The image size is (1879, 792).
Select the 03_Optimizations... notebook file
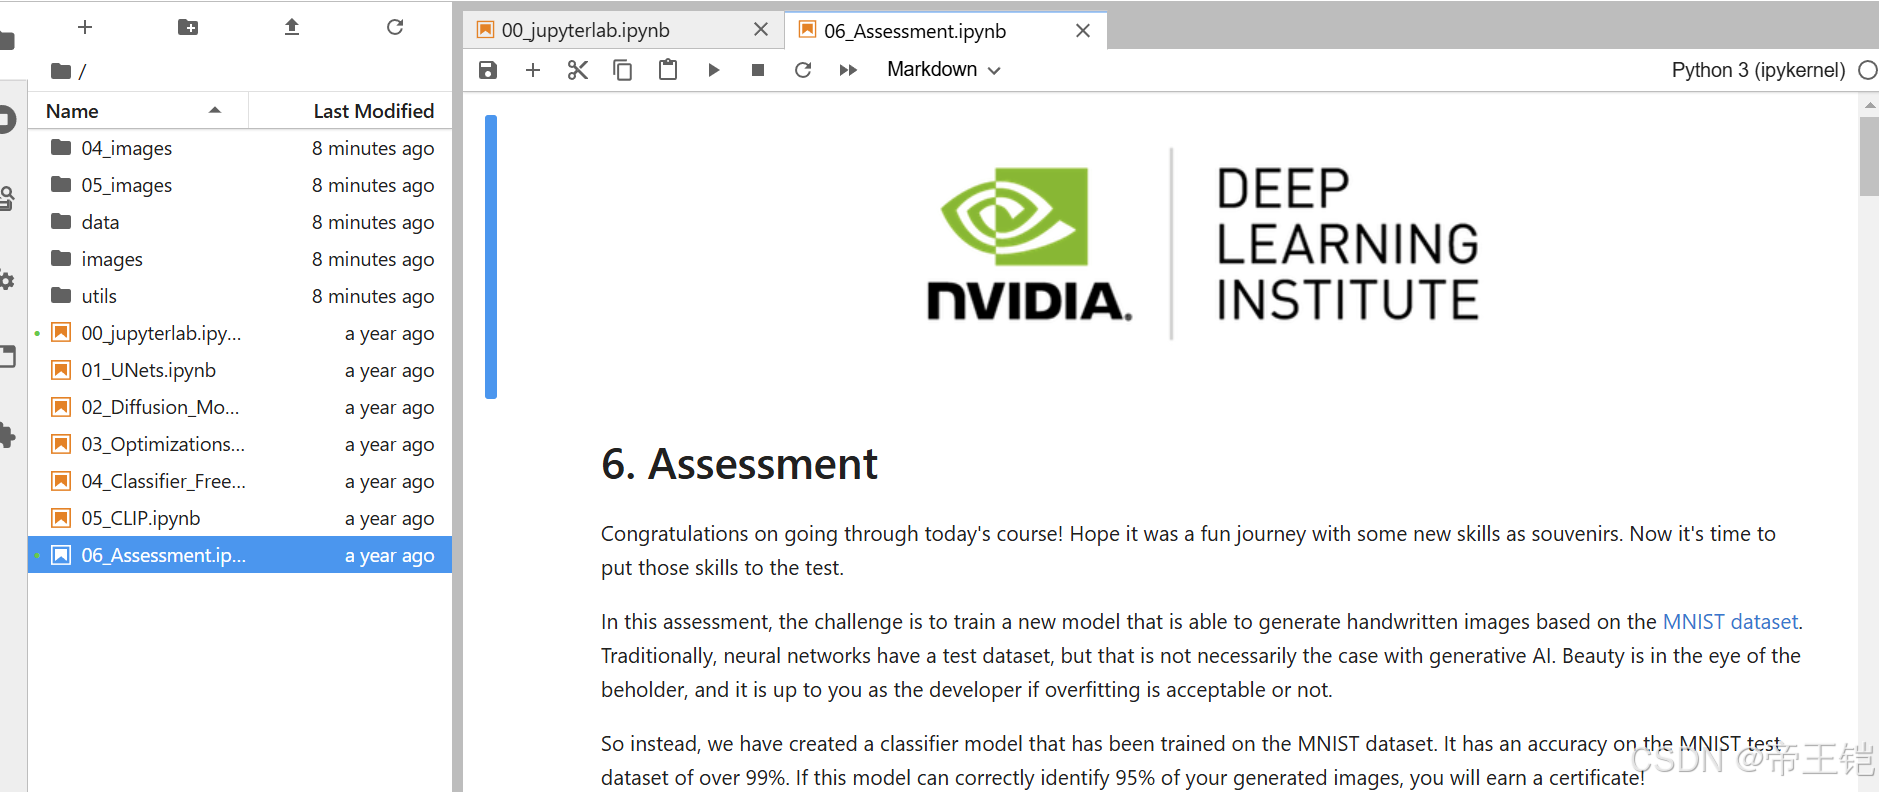click(240, 444)
